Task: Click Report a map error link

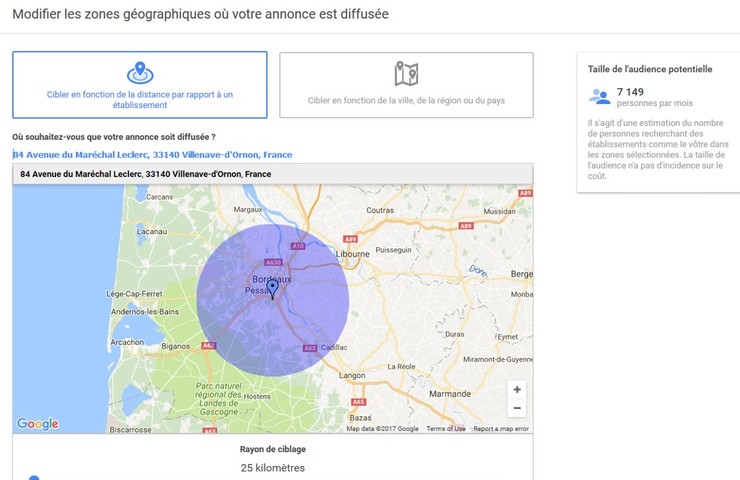Action: tap(501, 429)
